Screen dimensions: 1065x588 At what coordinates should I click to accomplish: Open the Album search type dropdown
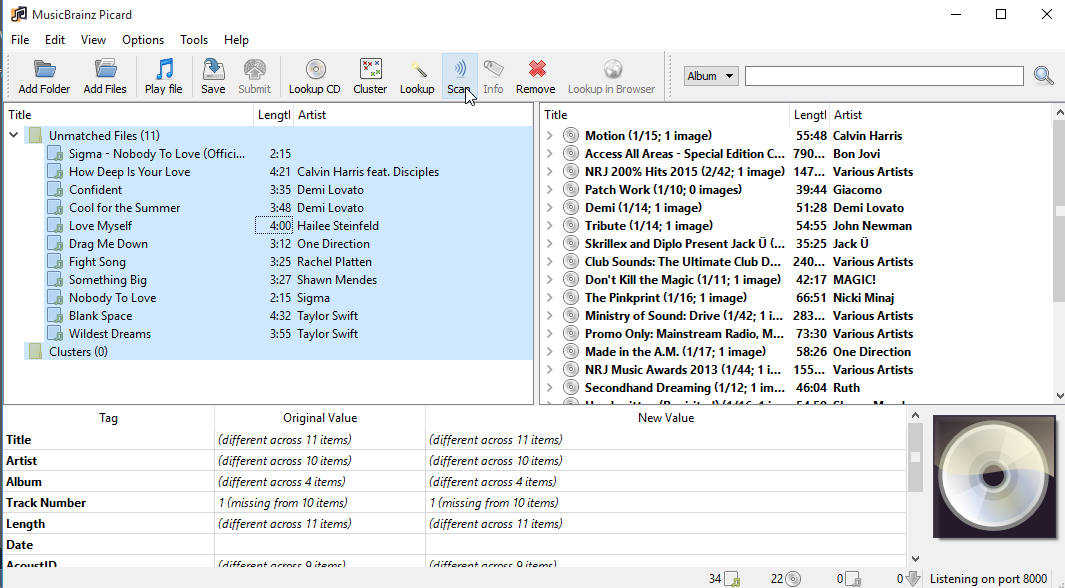[711, 76]
